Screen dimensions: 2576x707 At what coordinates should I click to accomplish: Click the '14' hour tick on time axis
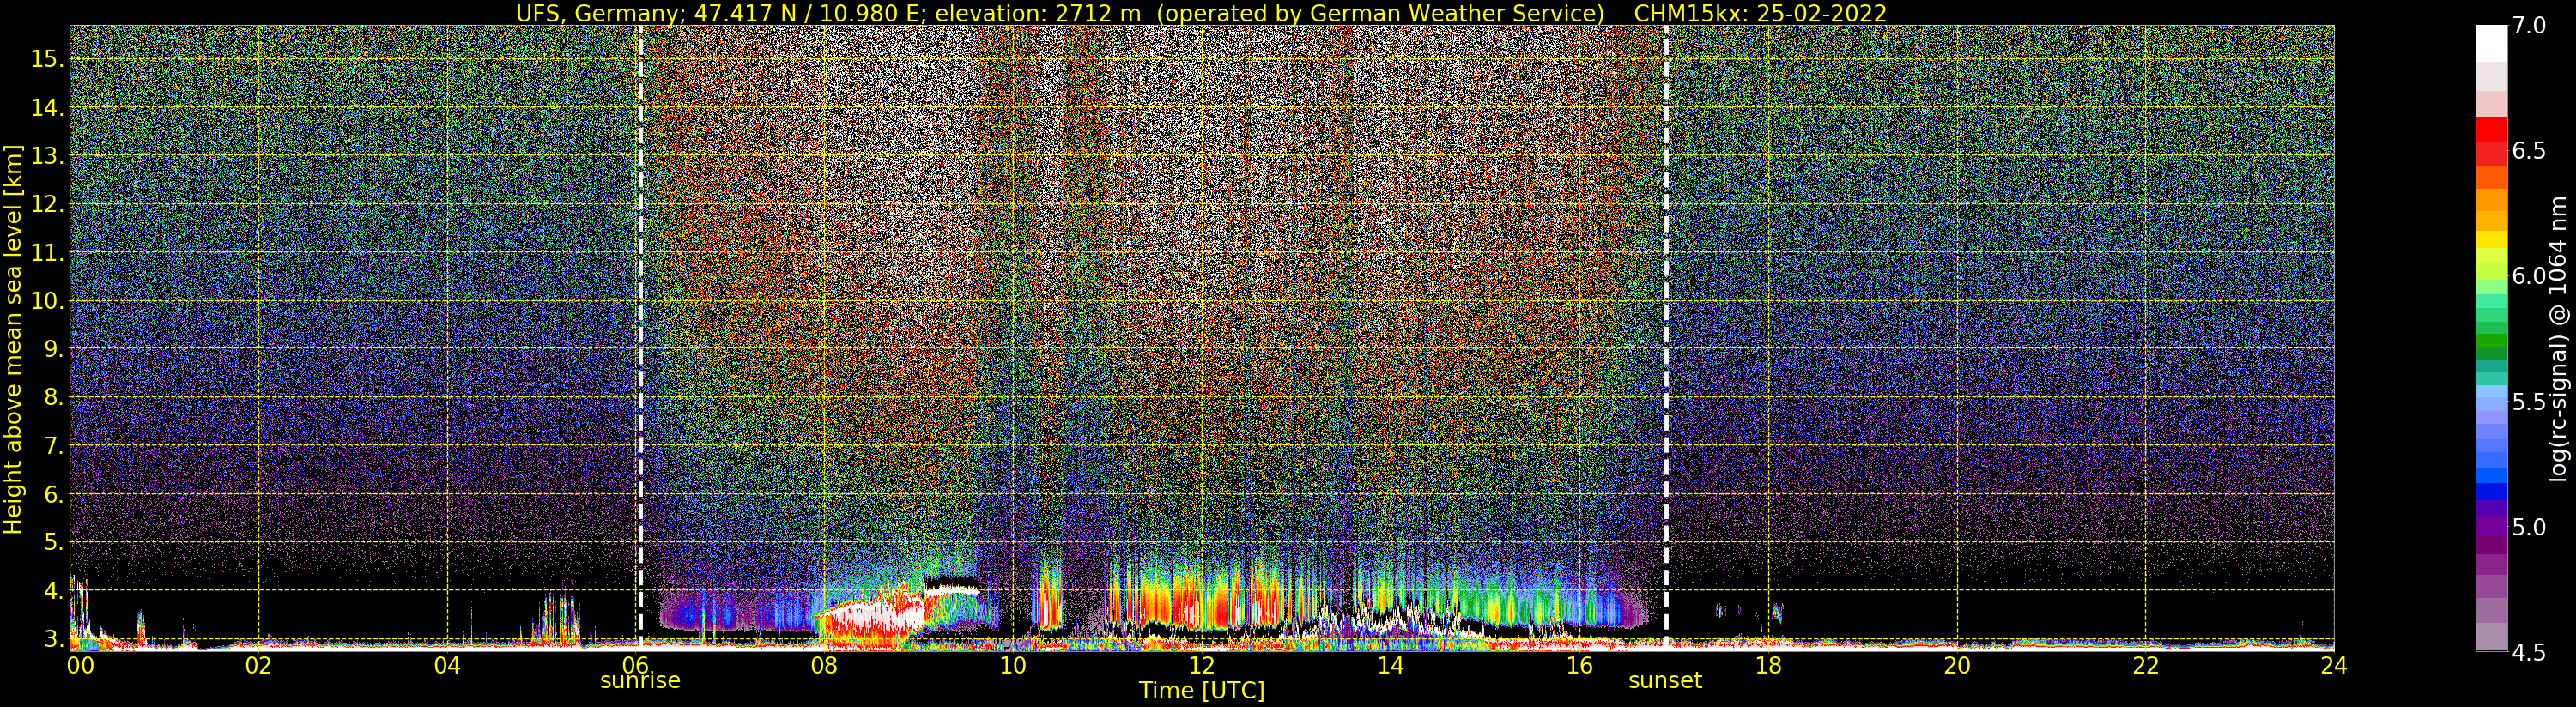[x=1390, y=665]
